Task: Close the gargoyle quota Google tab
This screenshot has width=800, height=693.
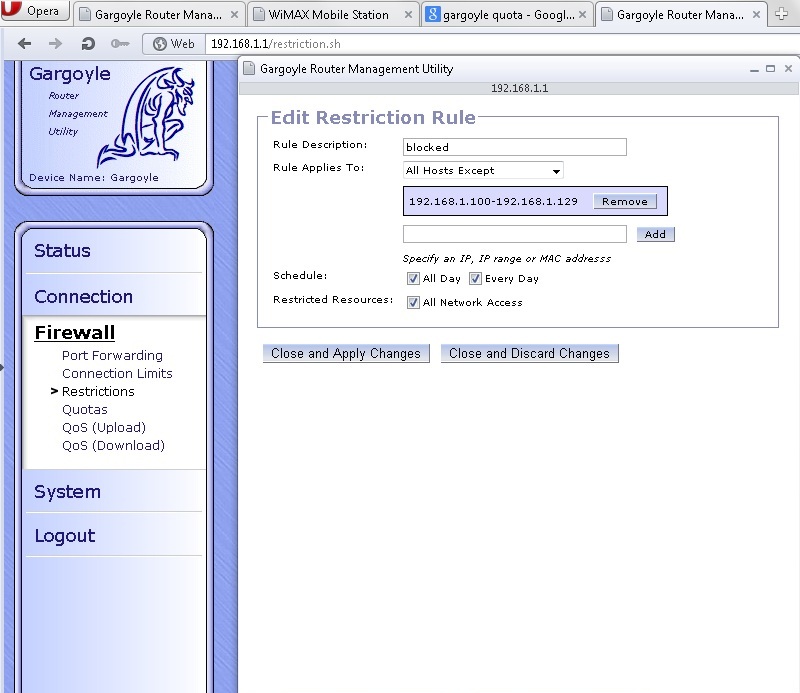Action: point(582,15)
